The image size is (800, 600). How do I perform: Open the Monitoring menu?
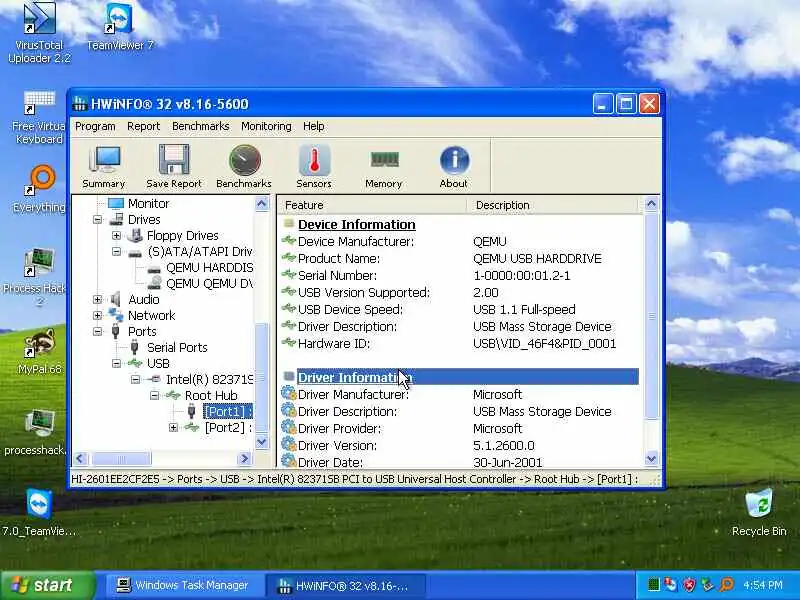266,126
